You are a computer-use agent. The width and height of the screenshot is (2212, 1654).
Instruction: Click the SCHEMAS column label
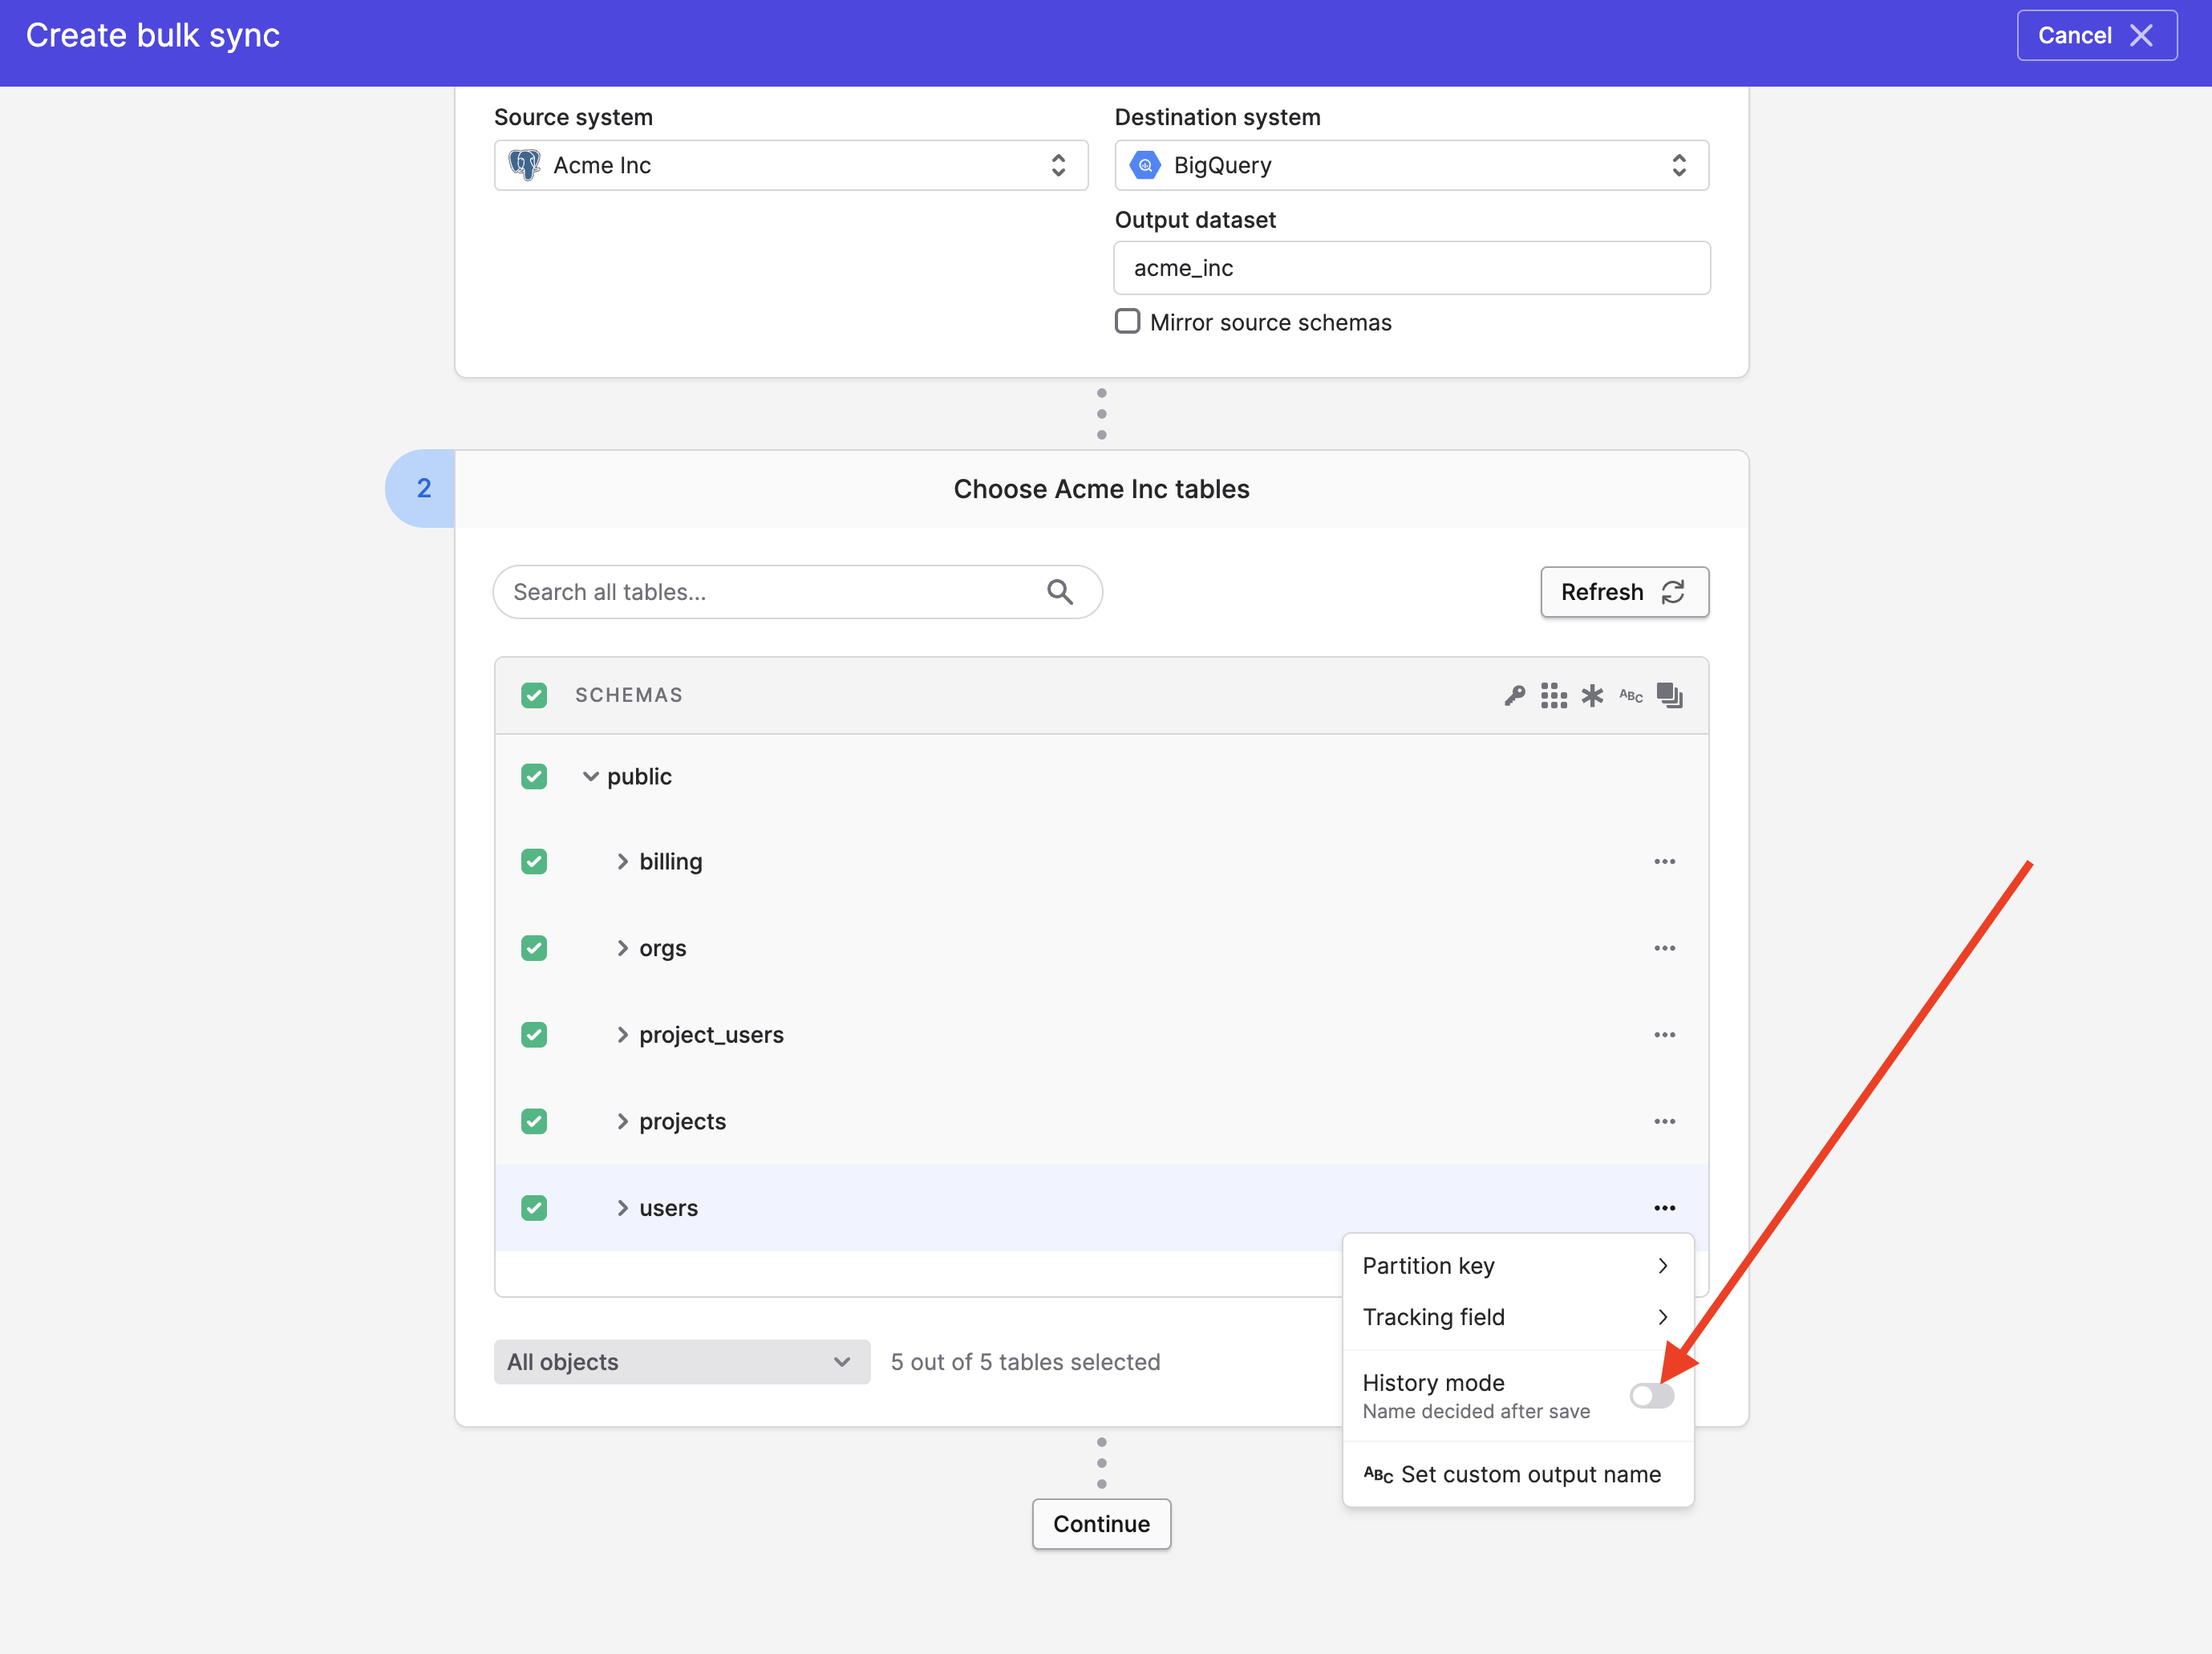click(628, 695)
